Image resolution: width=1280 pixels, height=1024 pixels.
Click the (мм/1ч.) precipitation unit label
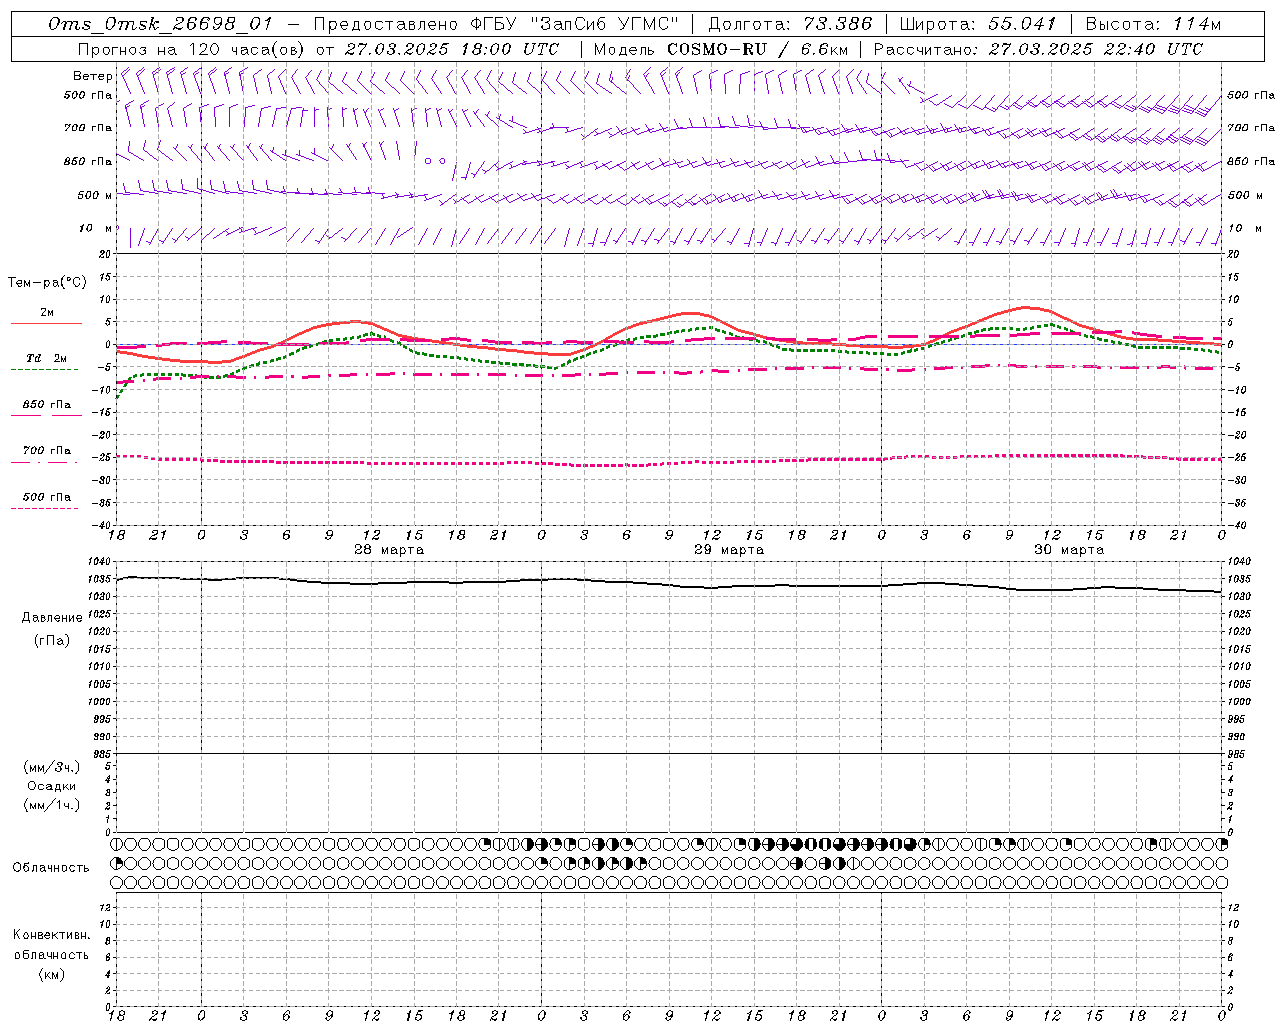click(x=52, y=805)
